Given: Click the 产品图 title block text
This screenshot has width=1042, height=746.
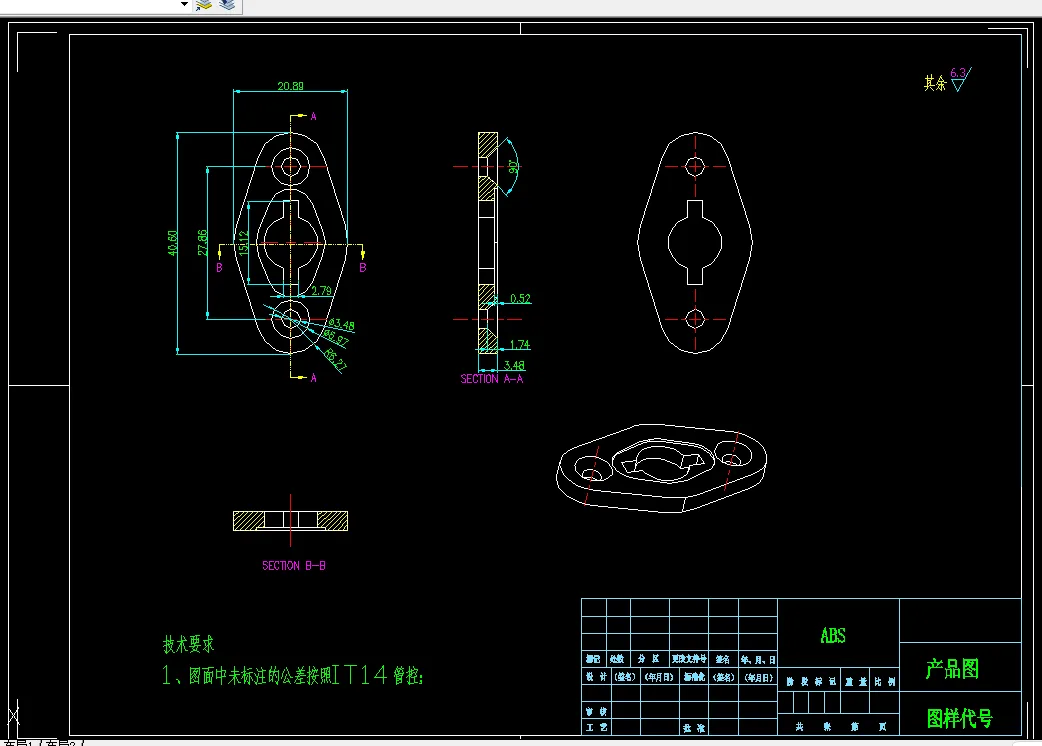Looking at the screenshot, I should (x=952, y=669).
